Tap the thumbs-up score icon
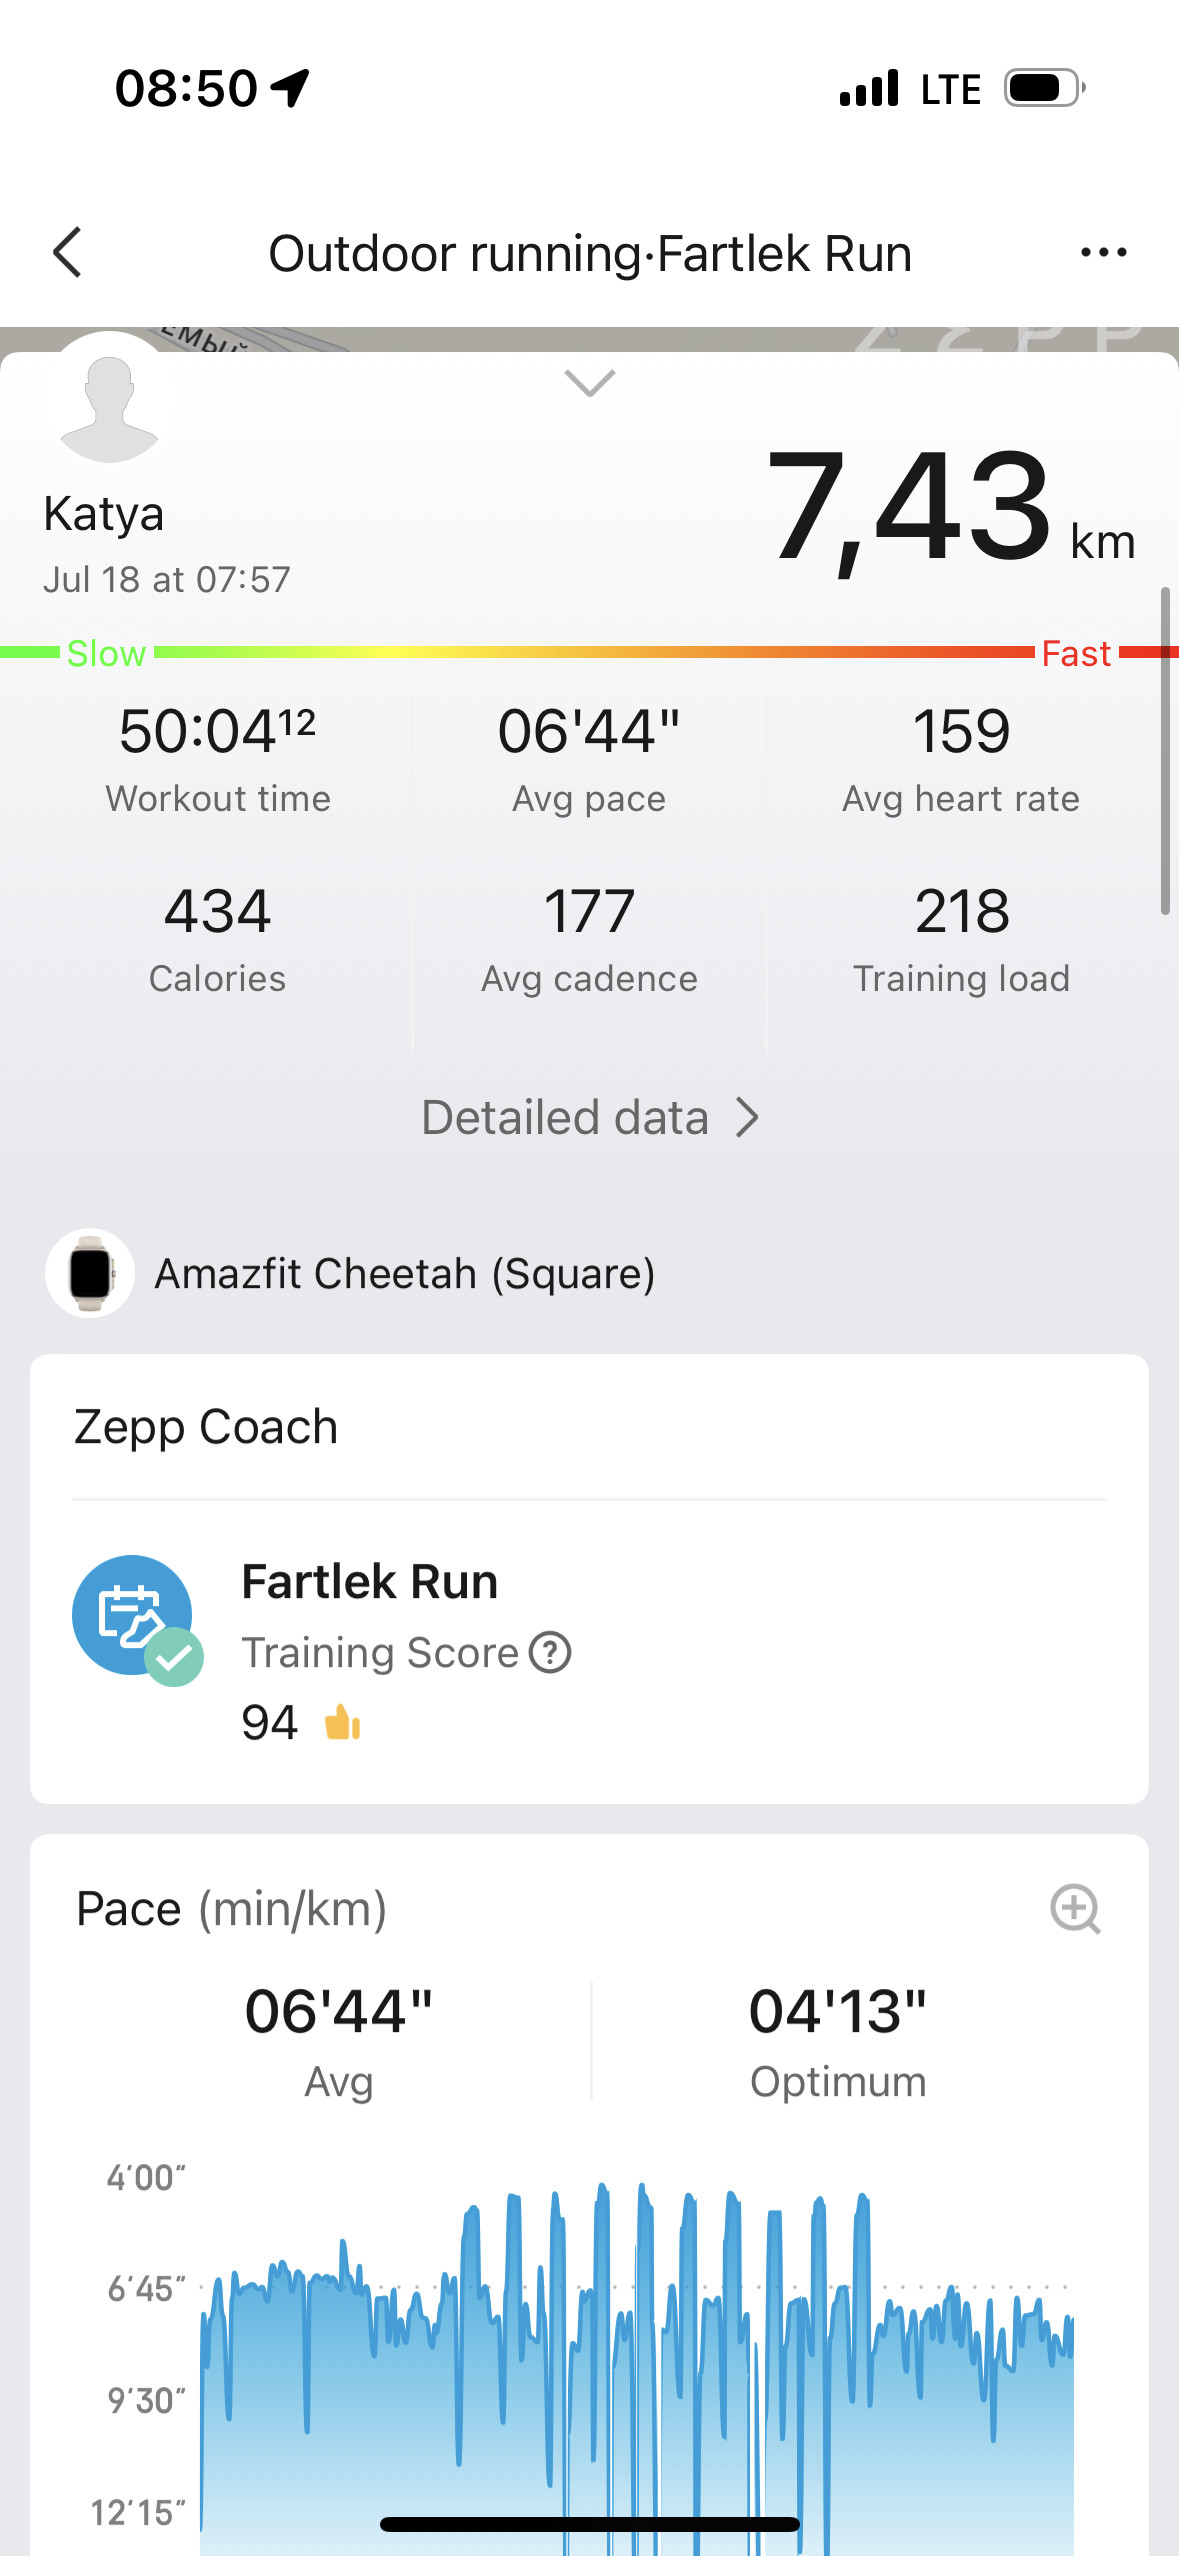The image size is (1179, 2556). tap(342, 1722)
